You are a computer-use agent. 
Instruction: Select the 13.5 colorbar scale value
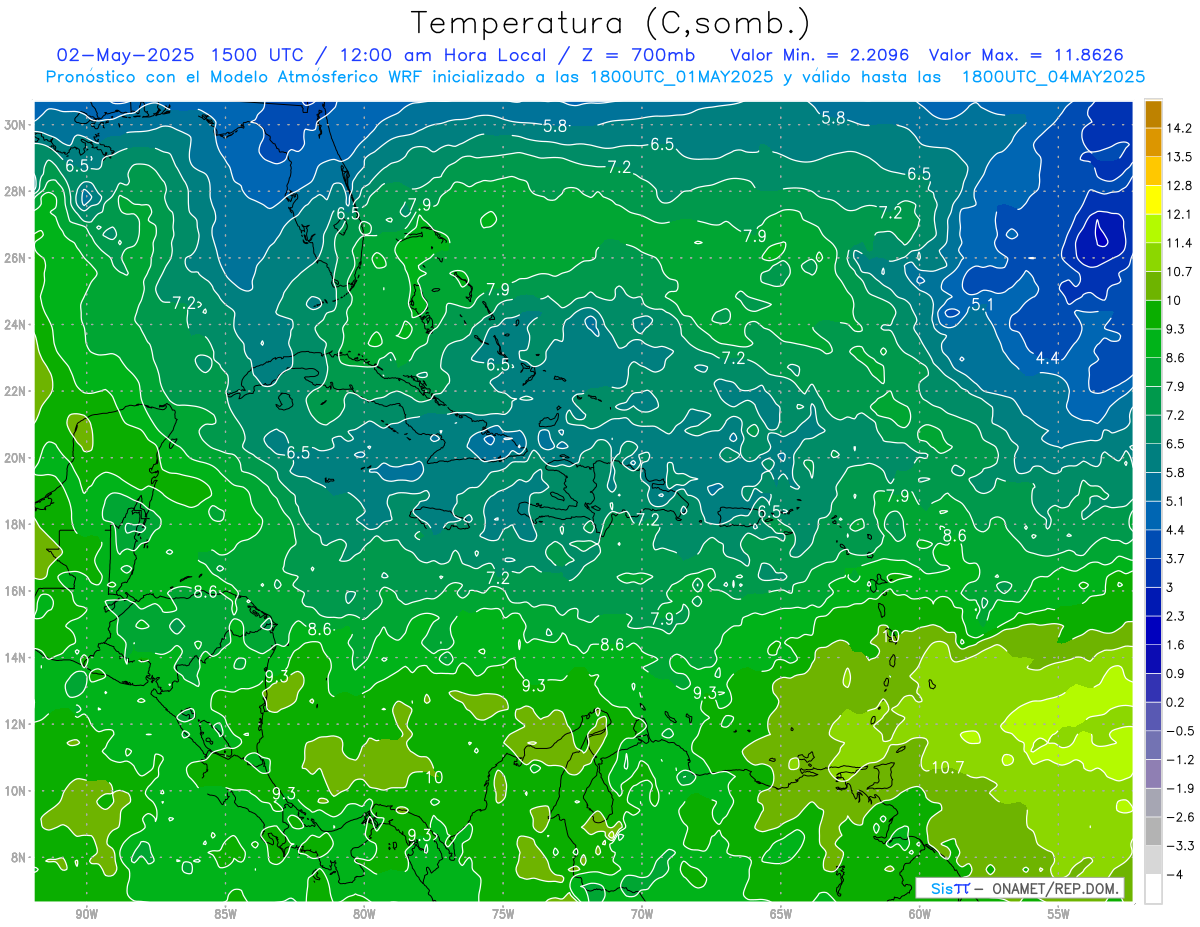point(1179,157)
